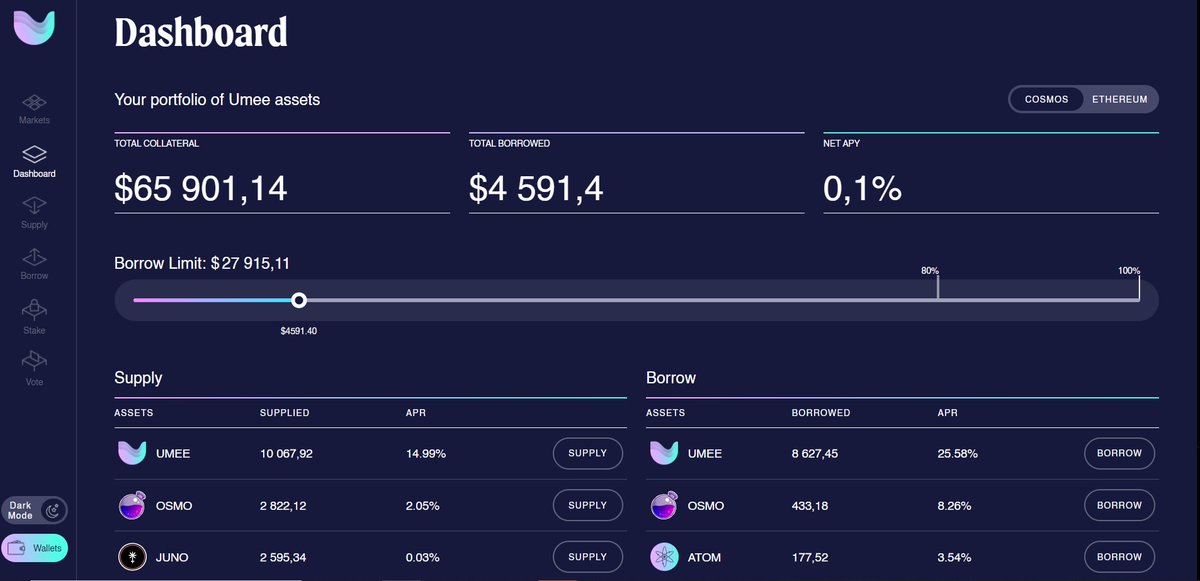Select the Stake icon in the sidebar
Image resolution: width=1200 pixels, height=581 pixels.
pyautogui.click(x=34, y=310)
